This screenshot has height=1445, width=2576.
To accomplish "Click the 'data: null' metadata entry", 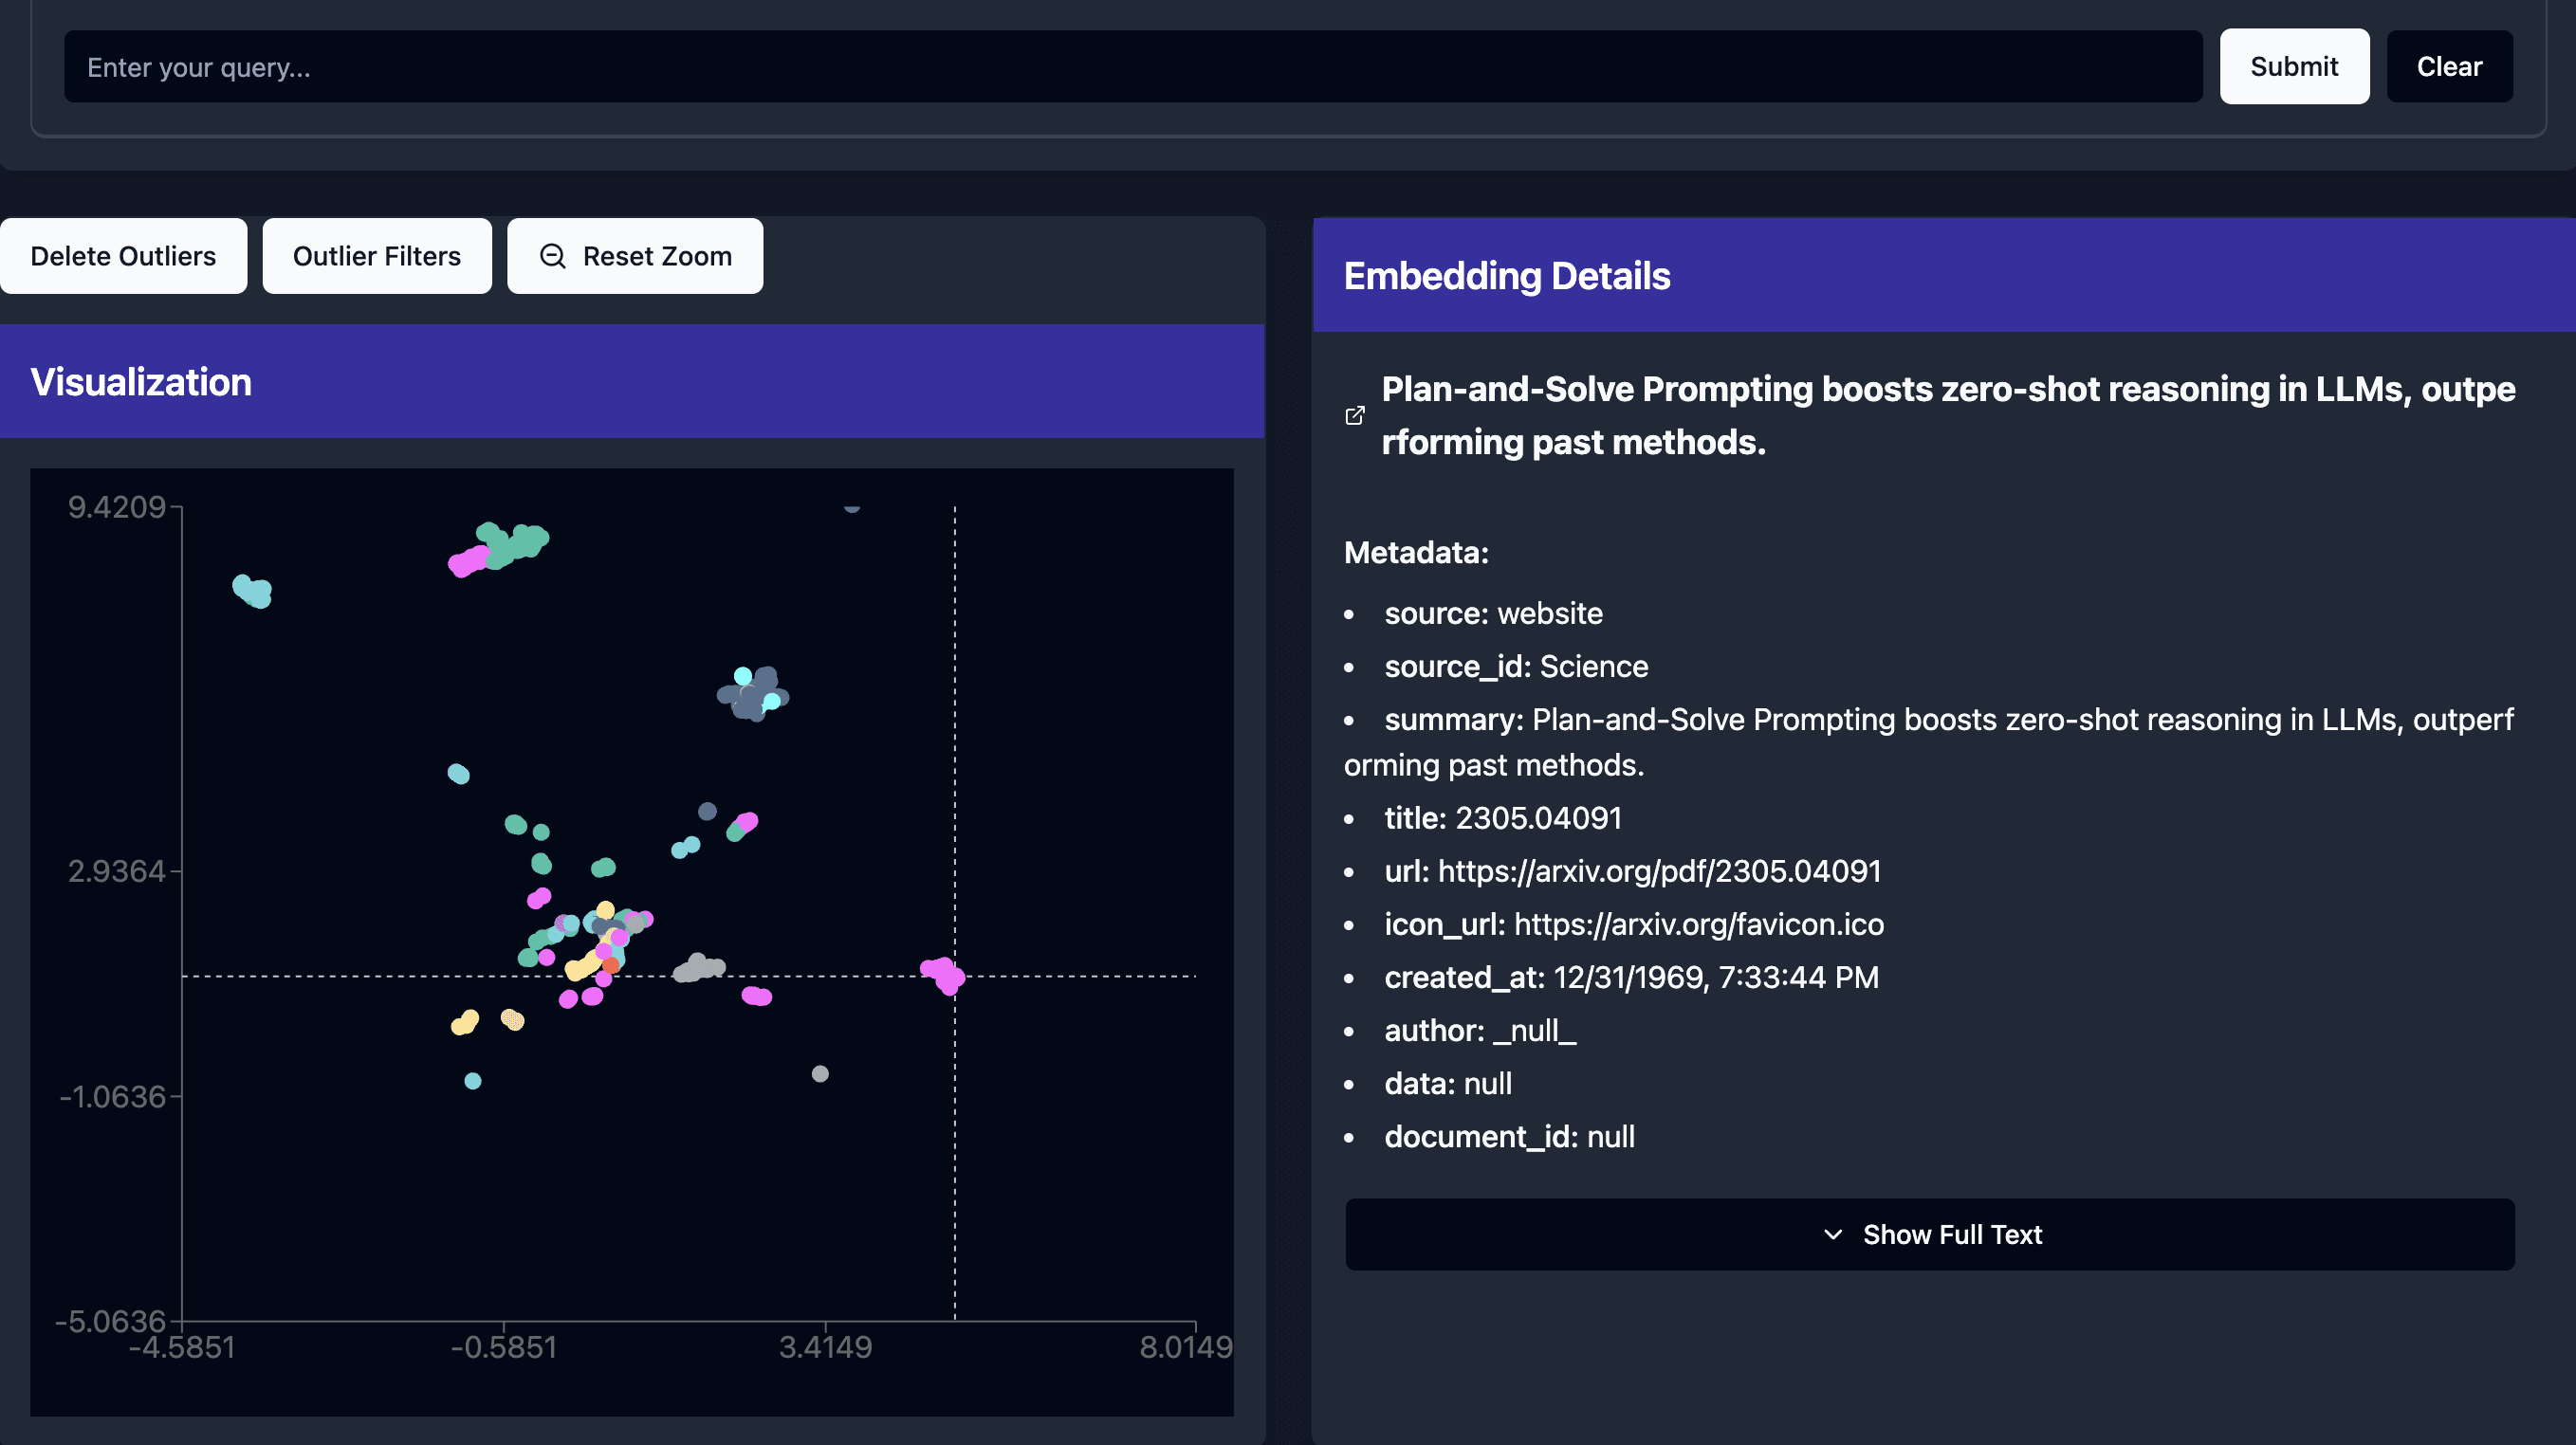I will click(1447, 1083).
